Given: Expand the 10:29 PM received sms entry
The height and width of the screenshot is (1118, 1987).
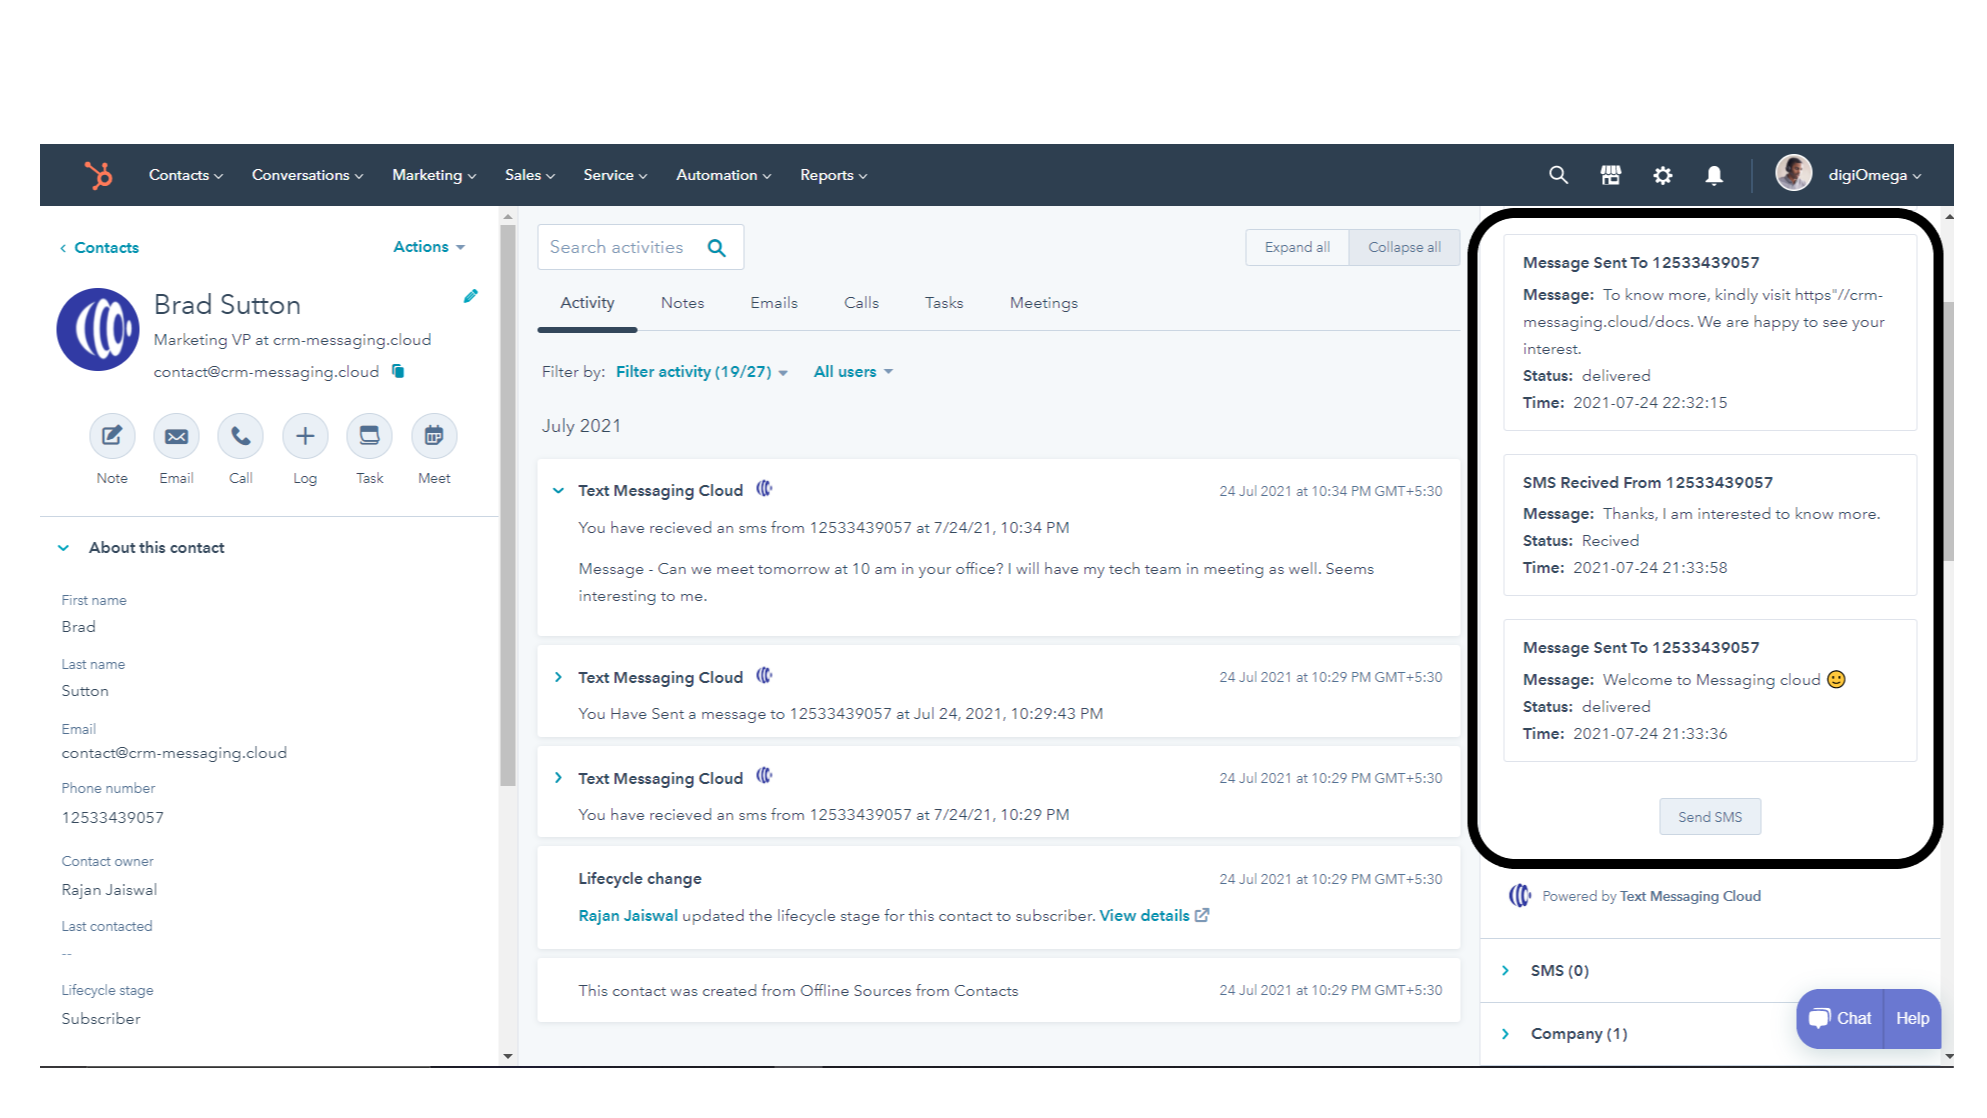Looking at the screenshot, I should [558, 778].
